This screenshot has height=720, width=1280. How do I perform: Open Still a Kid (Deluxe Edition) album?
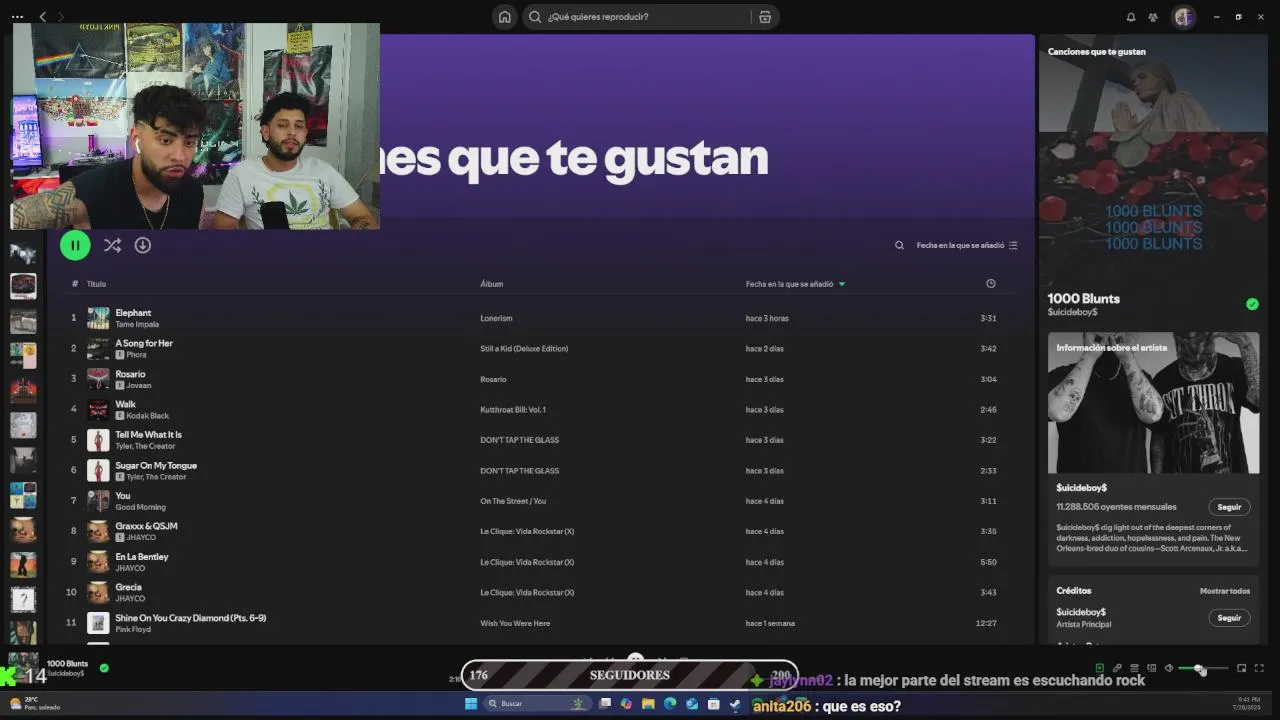[524, 348]
